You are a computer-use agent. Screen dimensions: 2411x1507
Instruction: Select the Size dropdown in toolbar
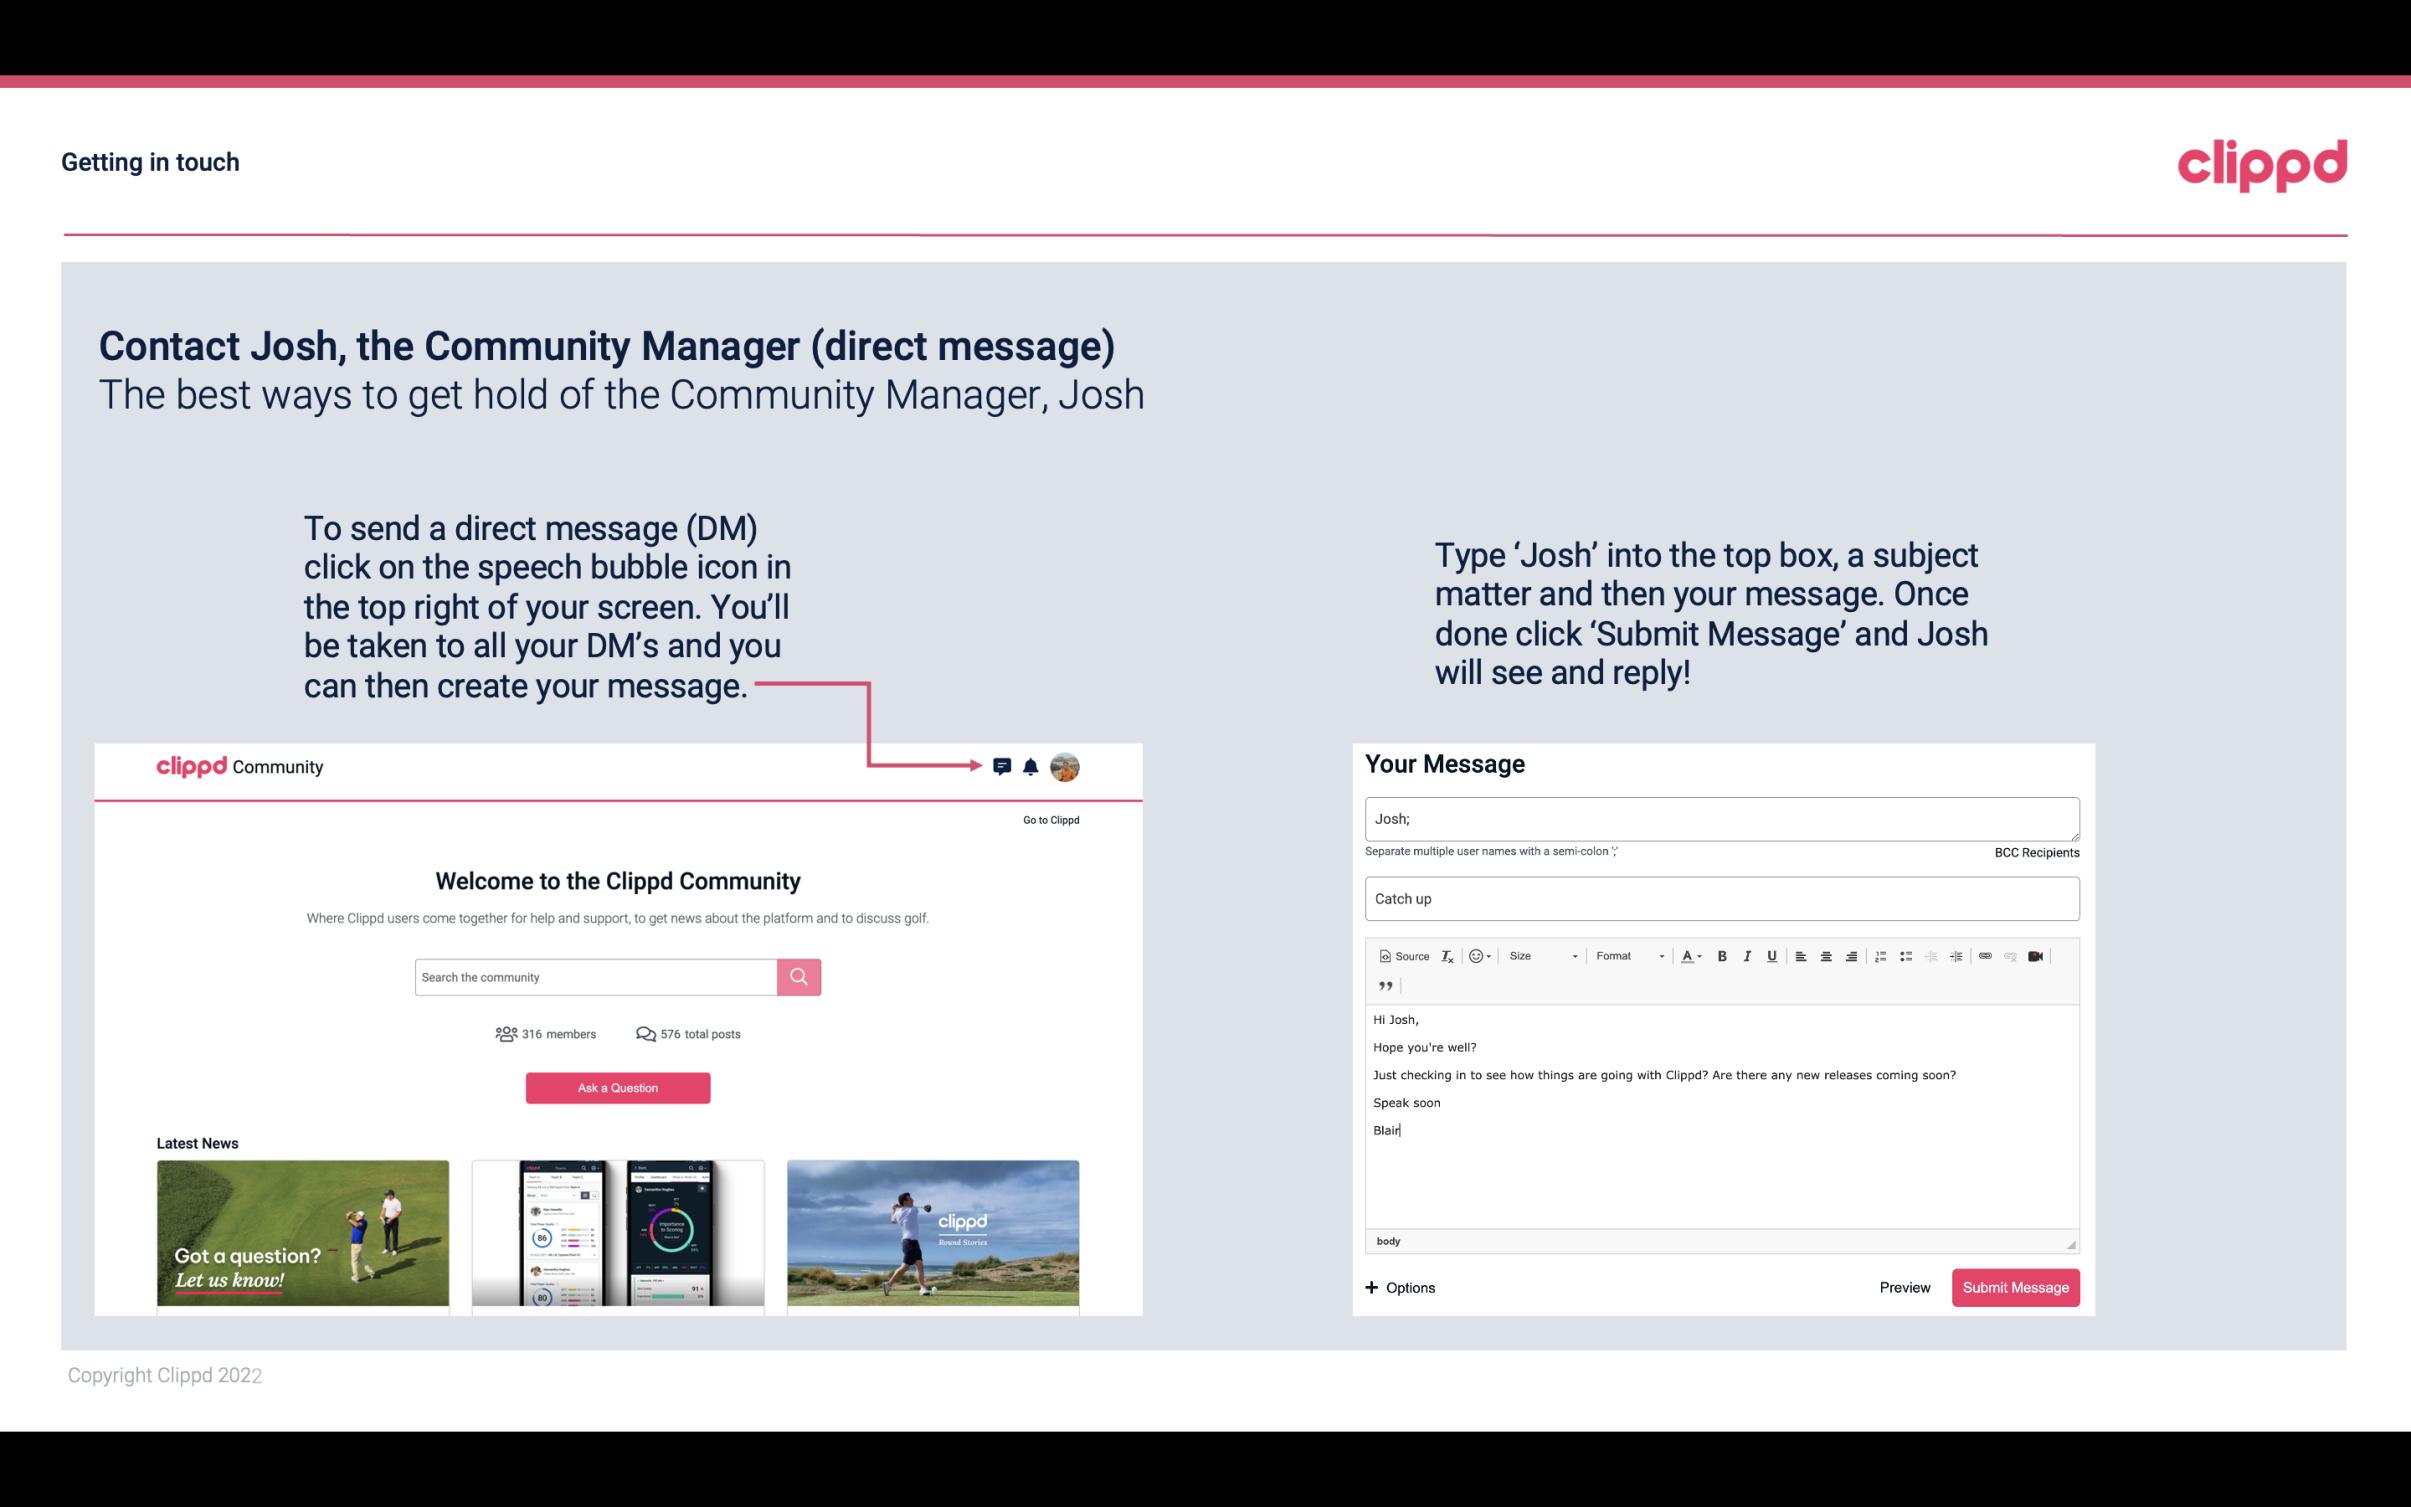click(x=1540, y=955)
